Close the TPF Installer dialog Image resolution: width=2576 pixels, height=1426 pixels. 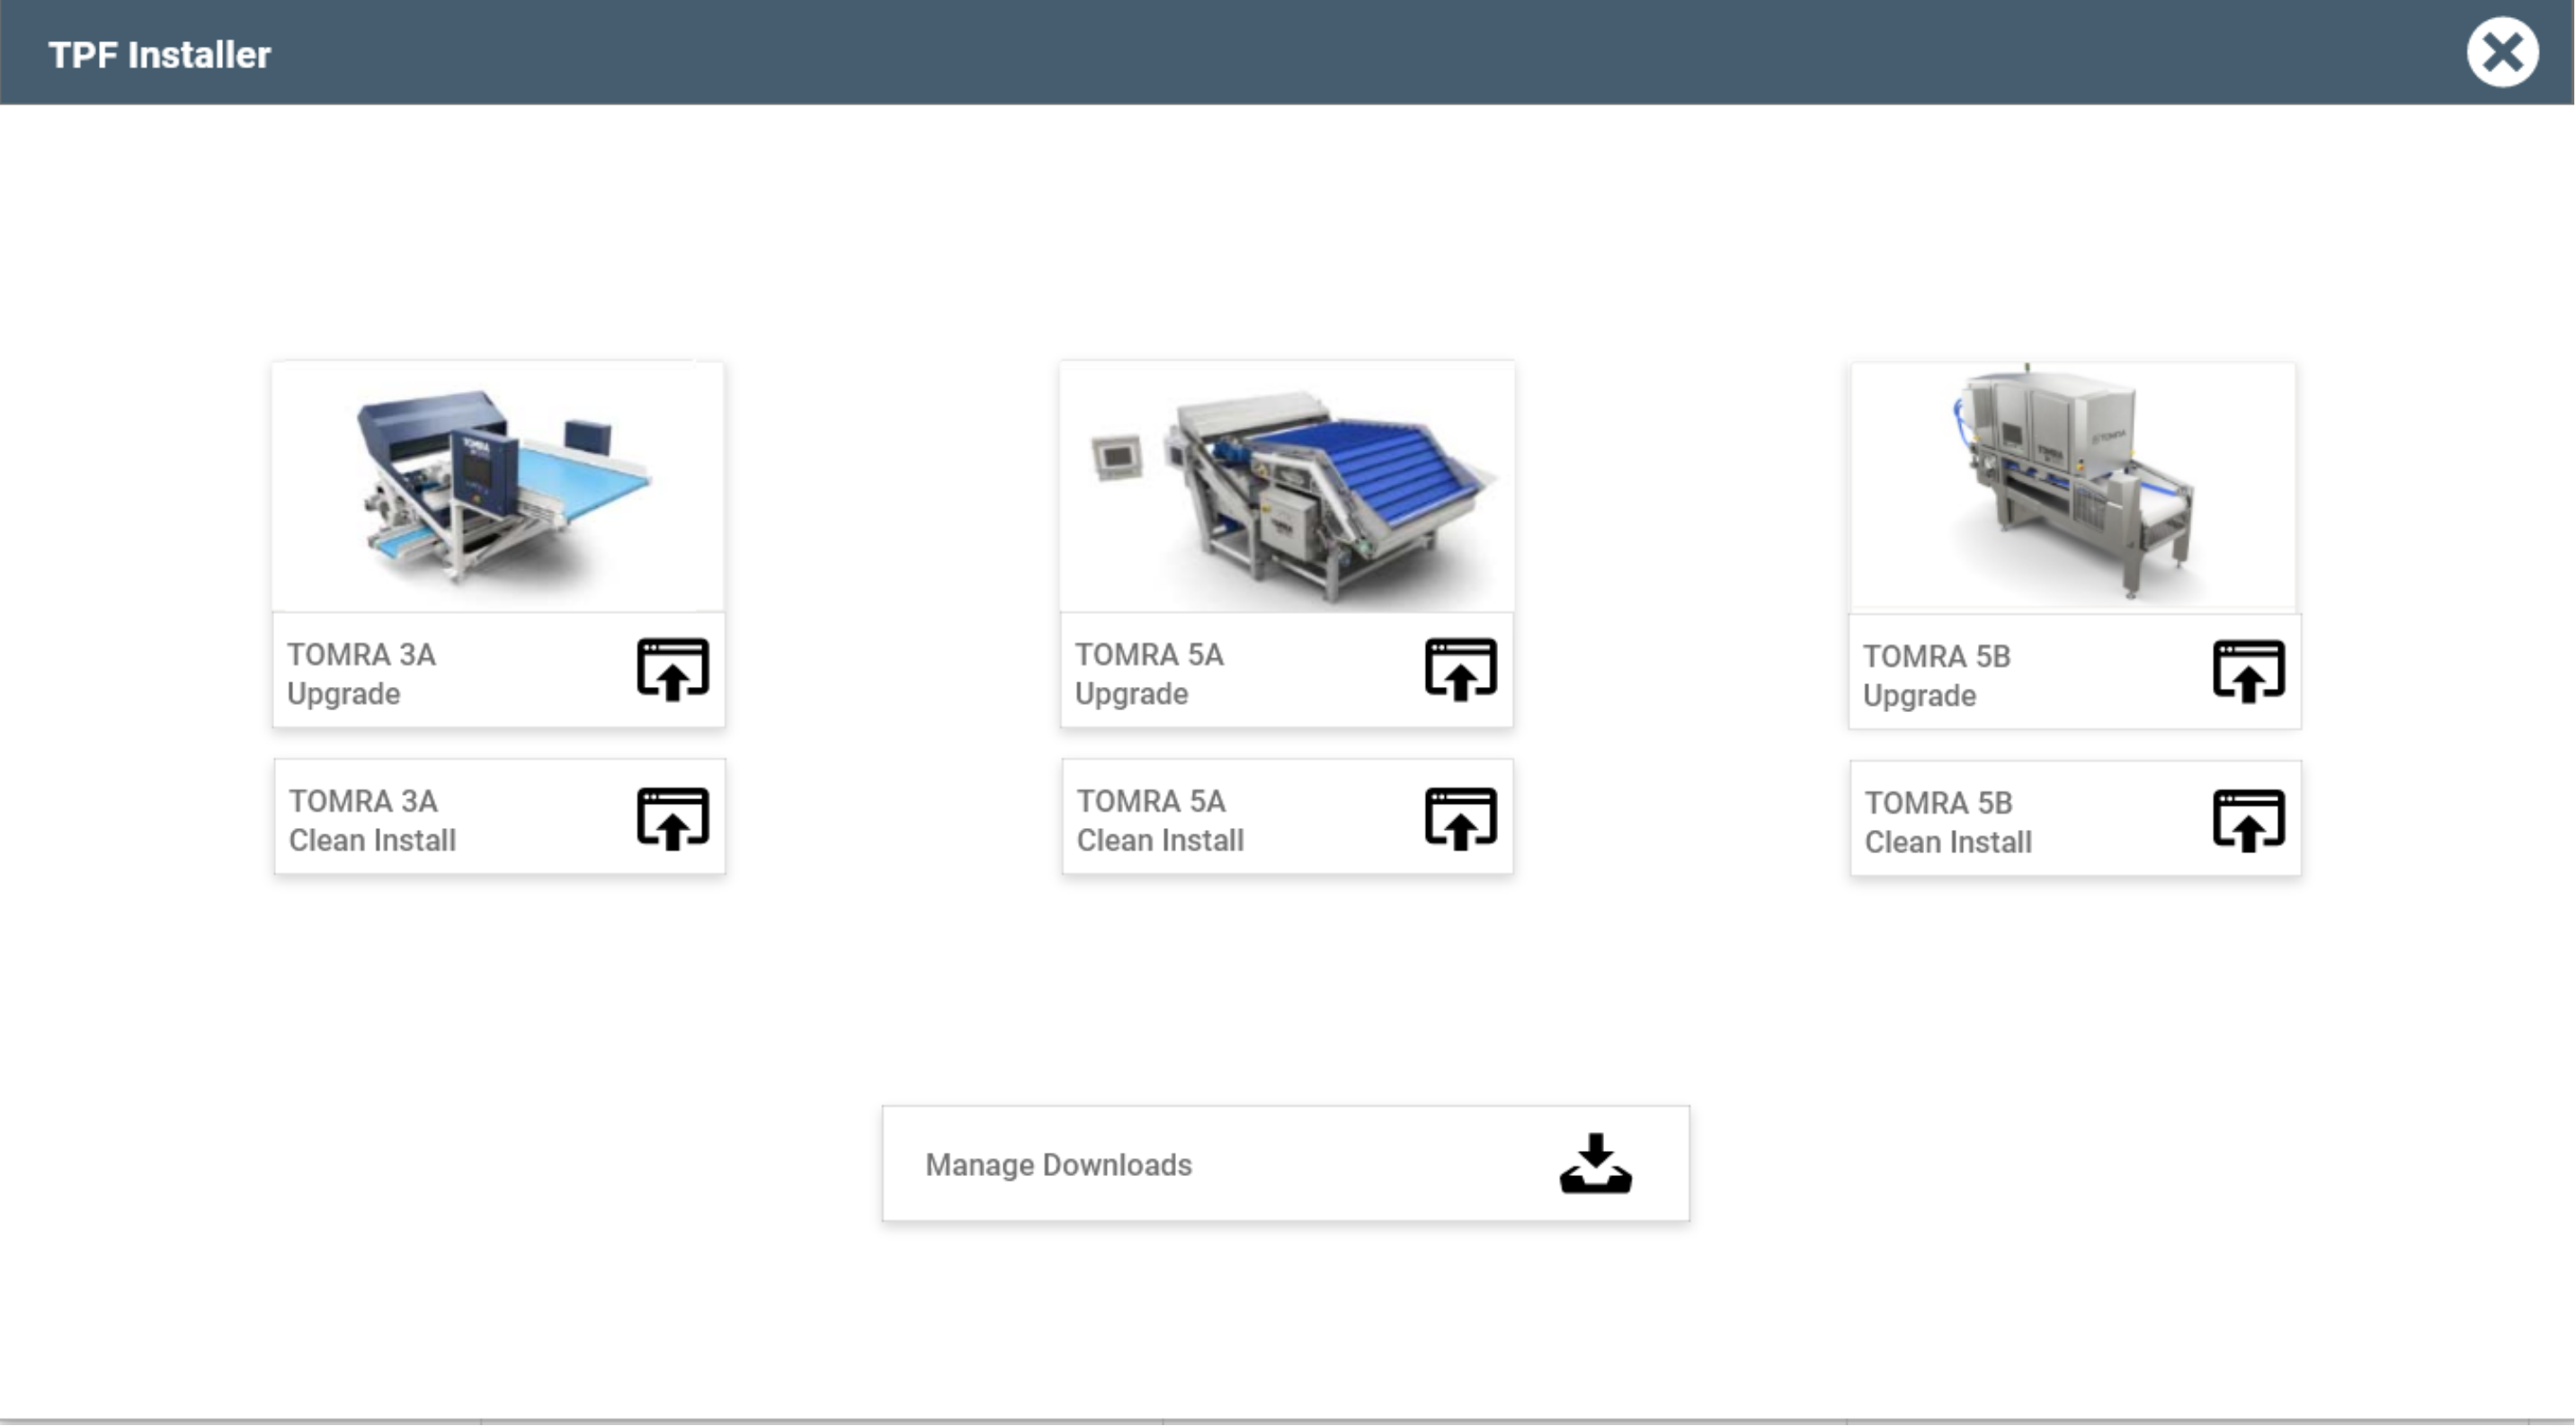2502,52
